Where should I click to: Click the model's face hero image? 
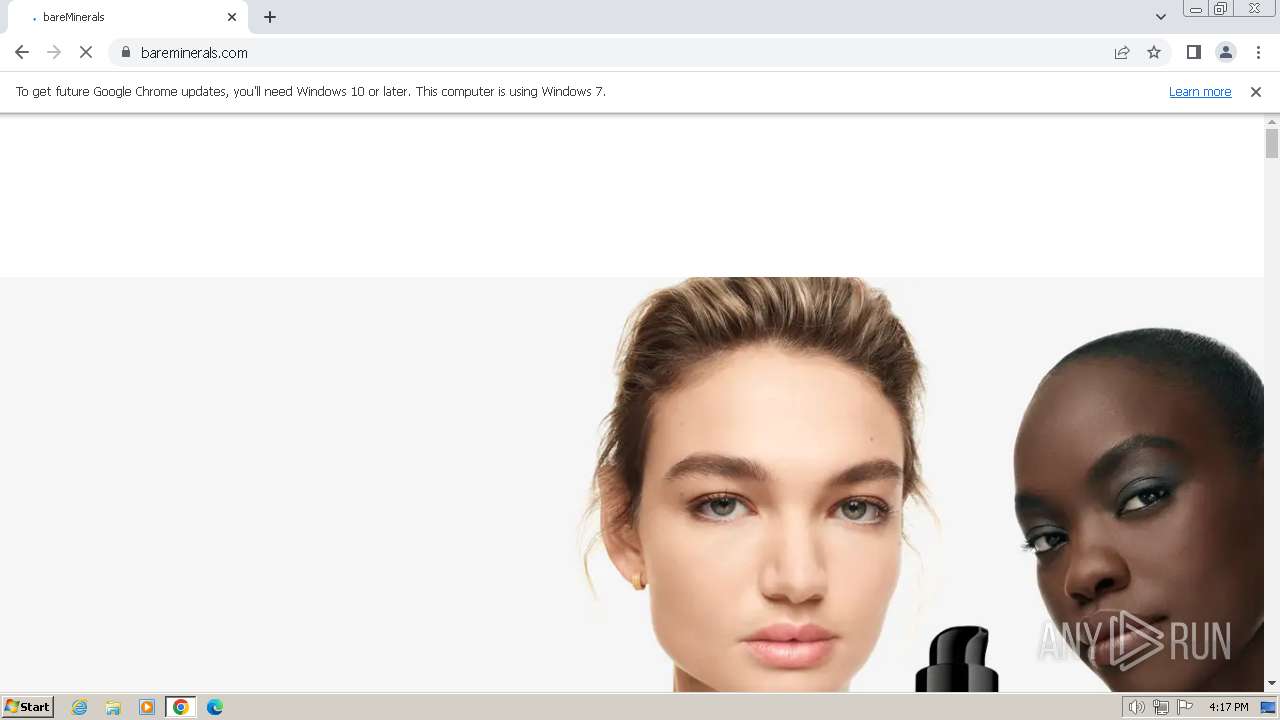(x=632, y=484)
